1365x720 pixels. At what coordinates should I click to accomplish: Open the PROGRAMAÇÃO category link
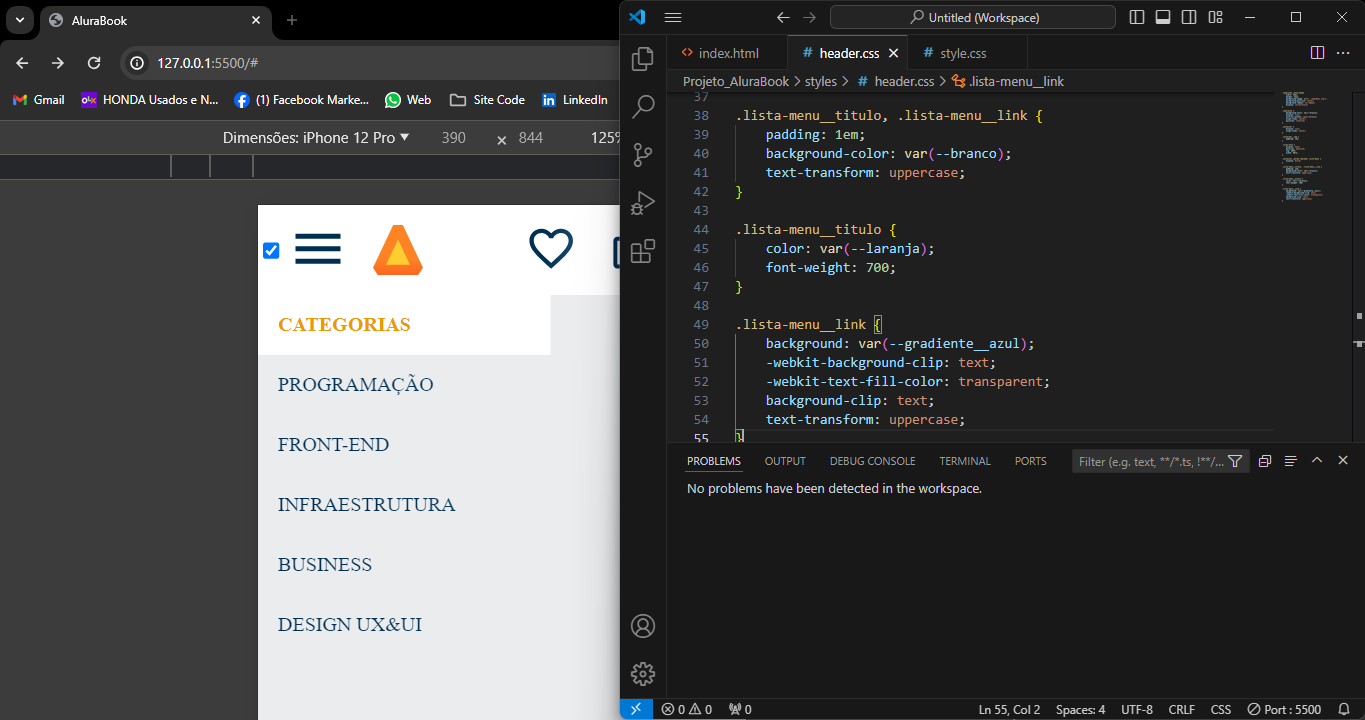(356, 385)
